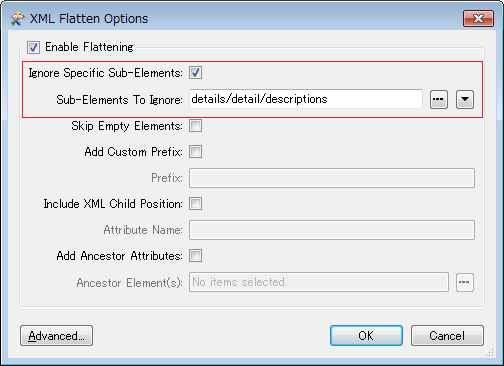Expand the Sub-Elements To Ignore dropdown arrow
Viewport: 504px width, 366px height.
(x=465, y=99)
